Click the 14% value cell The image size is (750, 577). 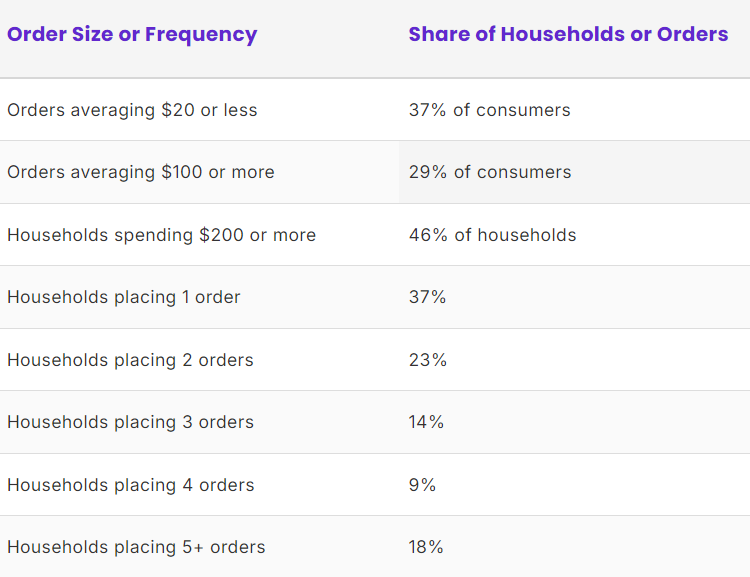click(426, 422)
